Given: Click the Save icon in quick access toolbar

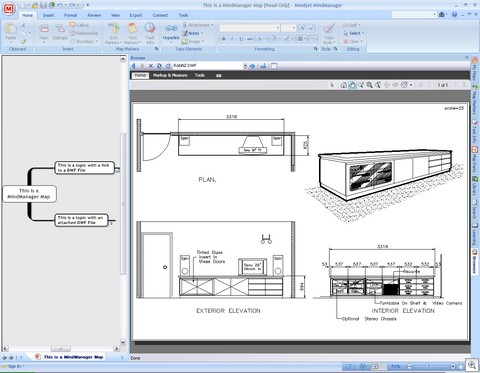Looking at the screenshot, I should (x=43, y=5).
